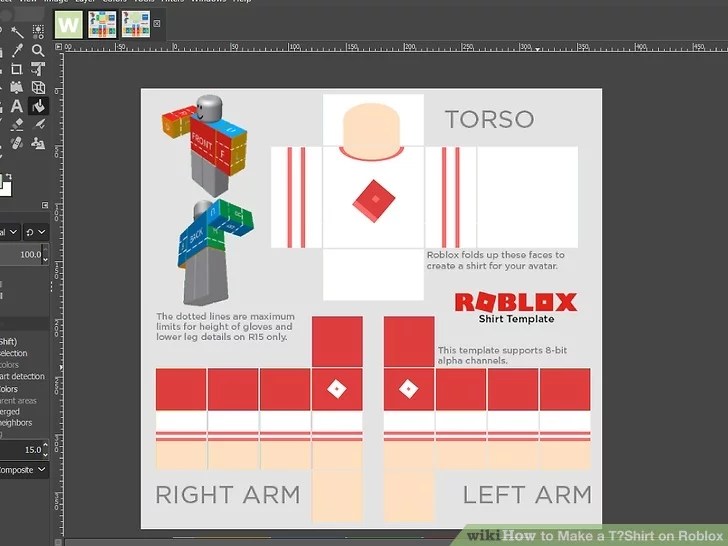Select the active Bucket Fill tool
The image size is (728, 546).
pyautogui.click(x=38, y=106)
